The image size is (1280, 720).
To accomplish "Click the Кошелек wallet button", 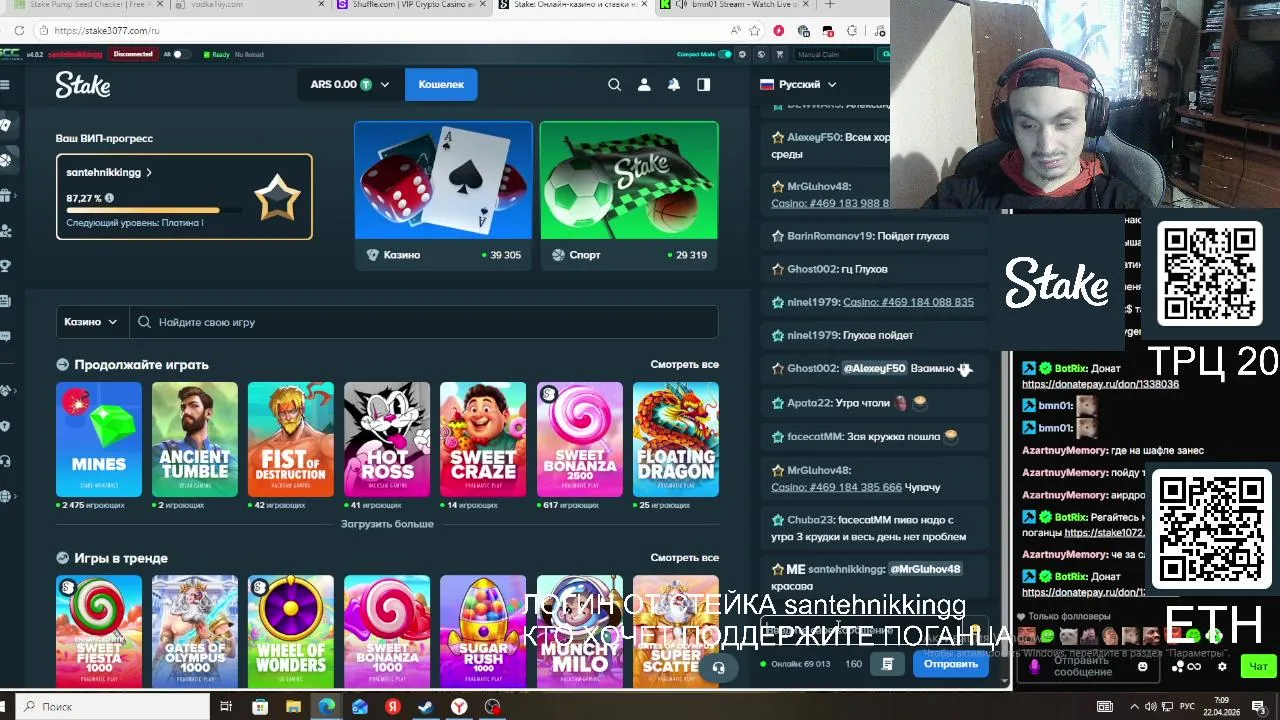I will [x=441, y=85].
